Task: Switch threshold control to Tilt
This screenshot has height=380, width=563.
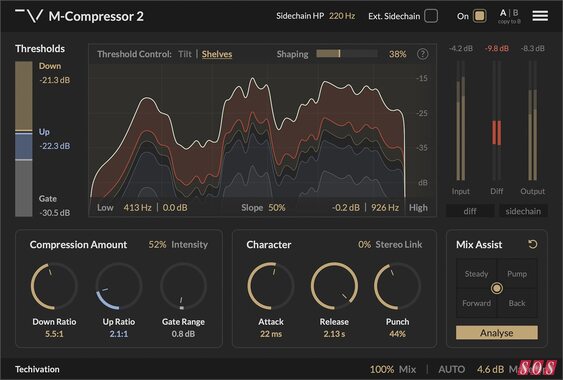Action: click(185, 54)
